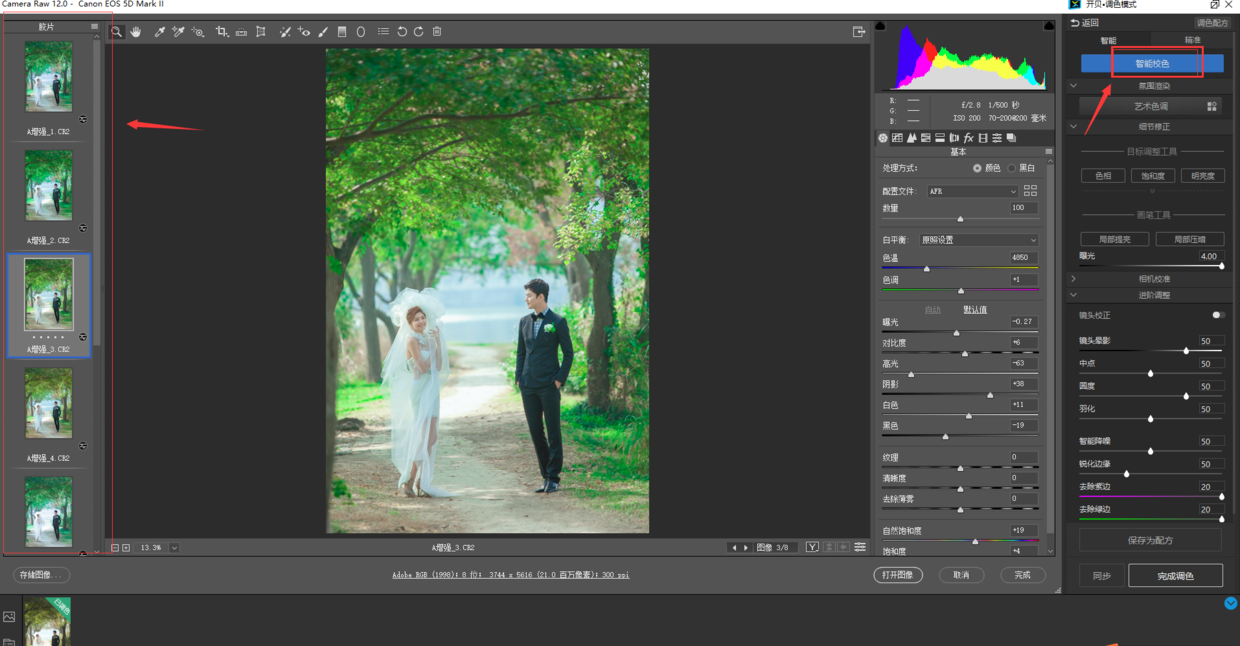The image size is (1240, 646).
Task: Rotate image clockwise
Action: click(418, 32)
